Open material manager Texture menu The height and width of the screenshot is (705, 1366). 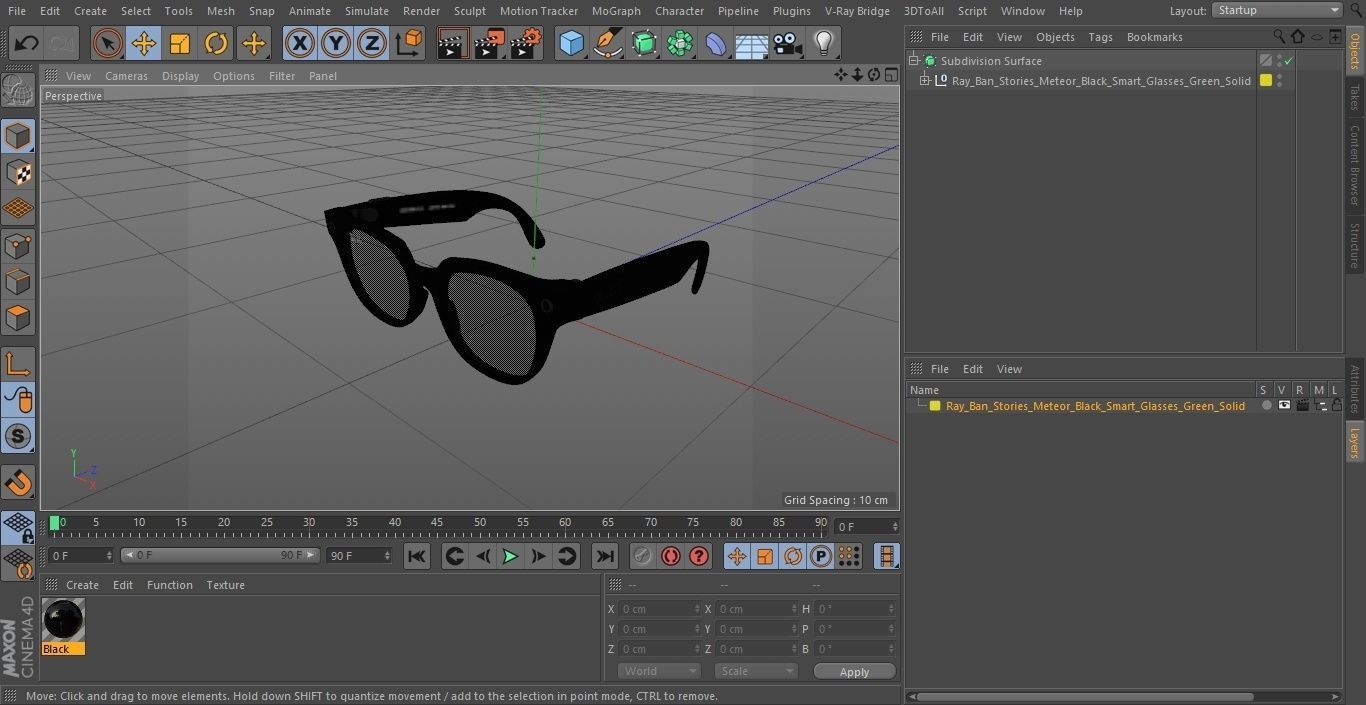coord(225,585)
